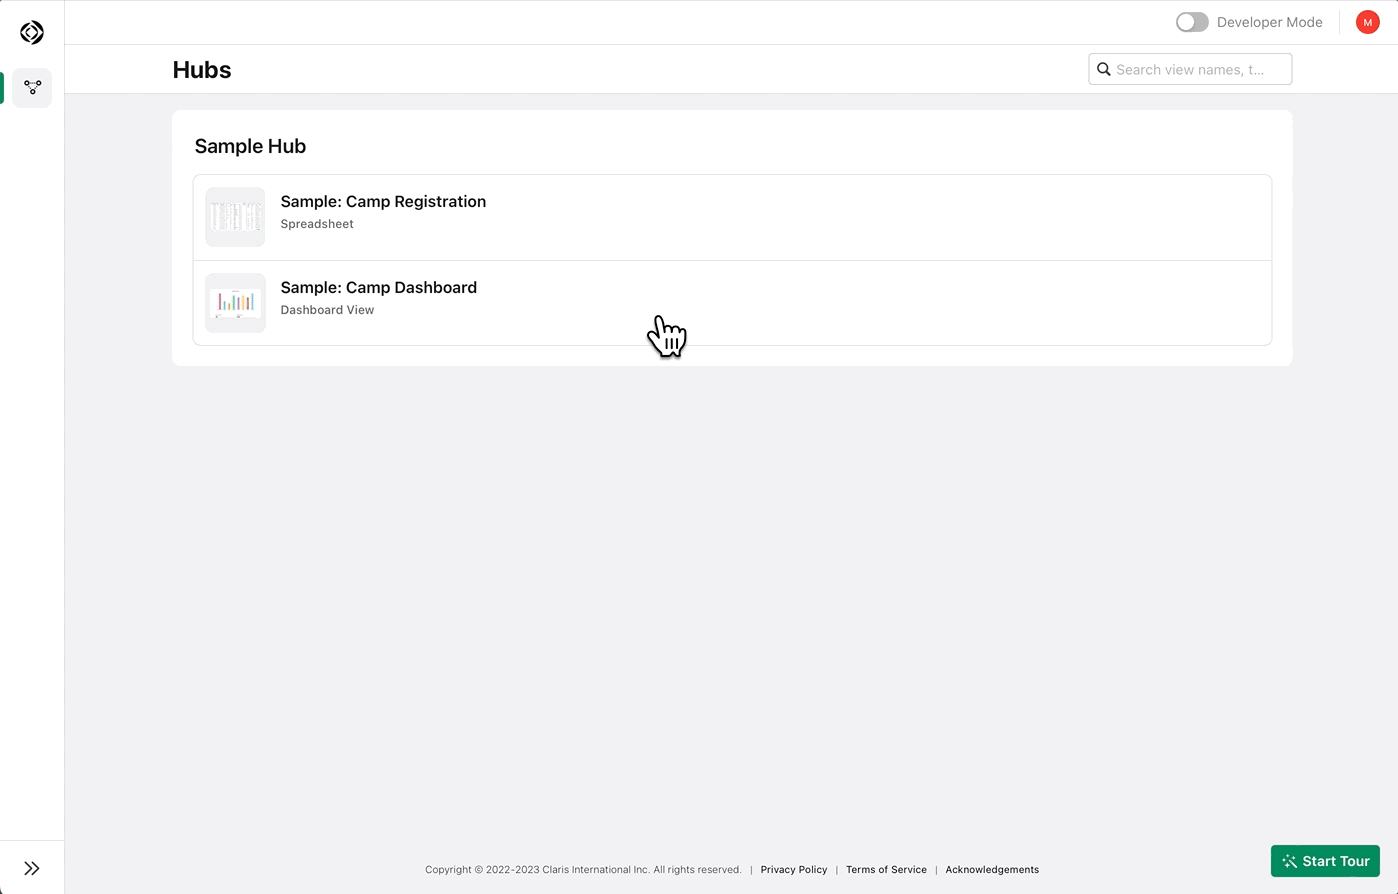Viewport: 1398px width, 894px height.
Task: Visit the Terms of Service page
Action: 886,869
